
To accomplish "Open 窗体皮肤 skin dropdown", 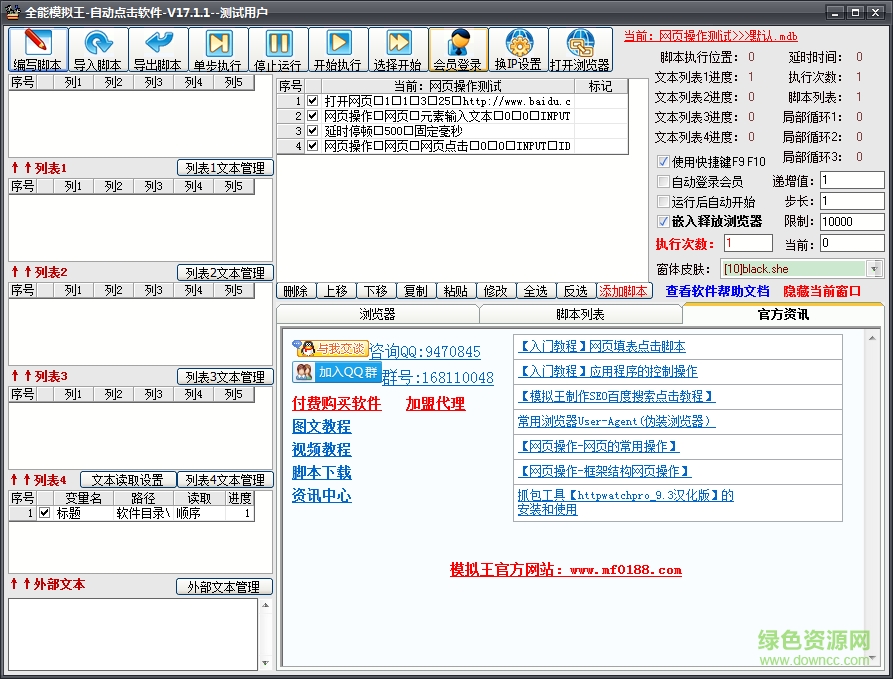I will [x=875, y=268].
